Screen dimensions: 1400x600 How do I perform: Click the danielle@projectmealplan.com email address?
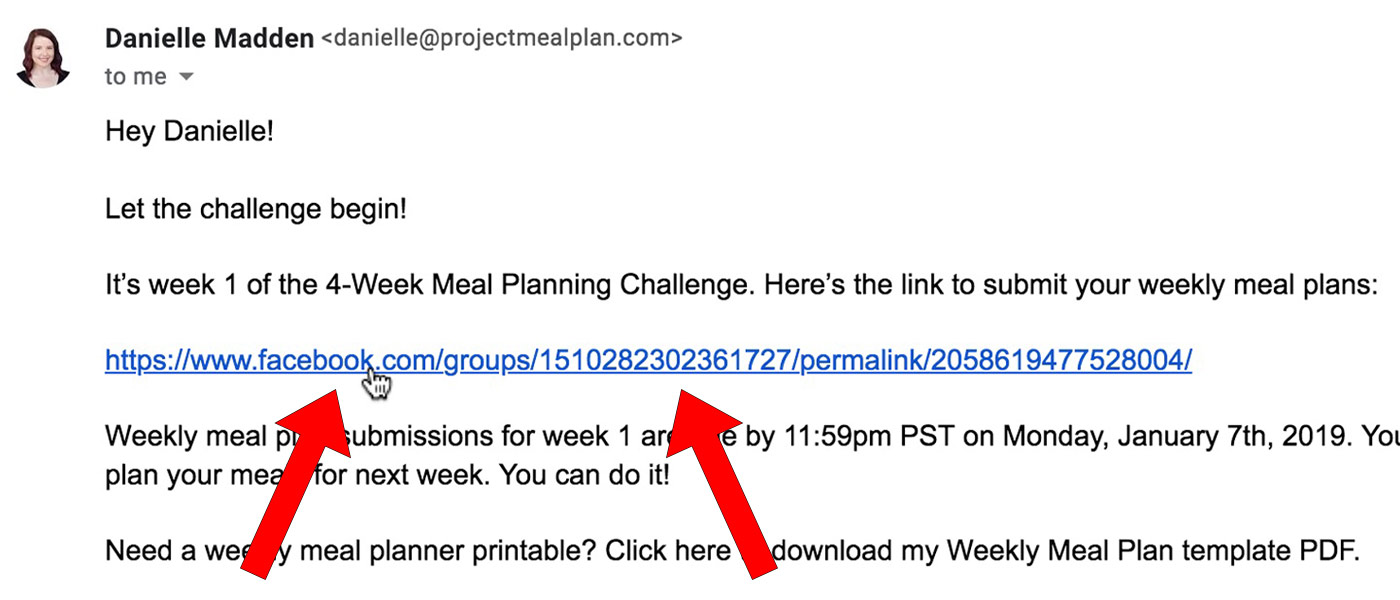click(501, 39)
